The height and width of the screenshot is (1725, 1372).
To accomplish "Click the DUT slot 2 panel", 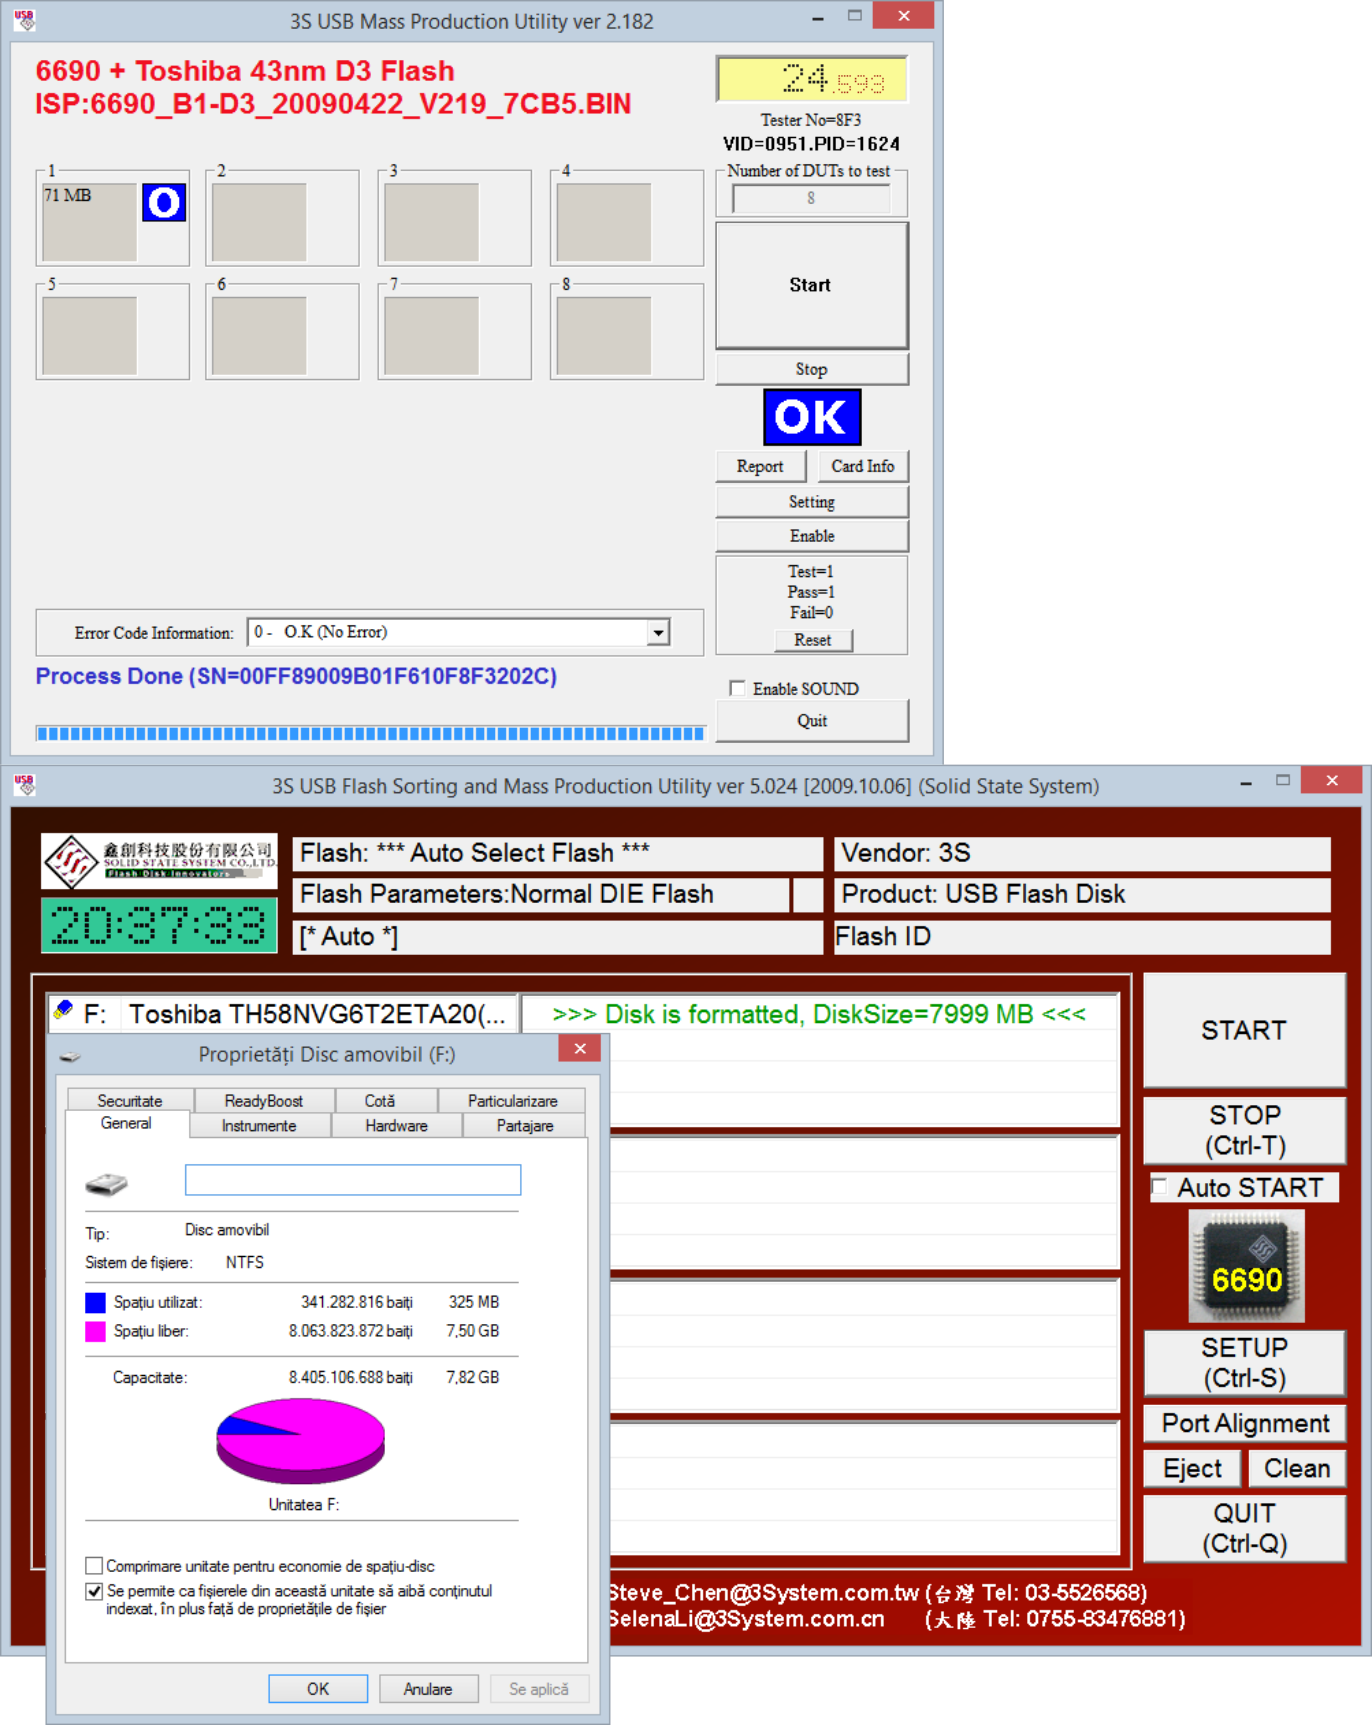I will coord(282,219).
